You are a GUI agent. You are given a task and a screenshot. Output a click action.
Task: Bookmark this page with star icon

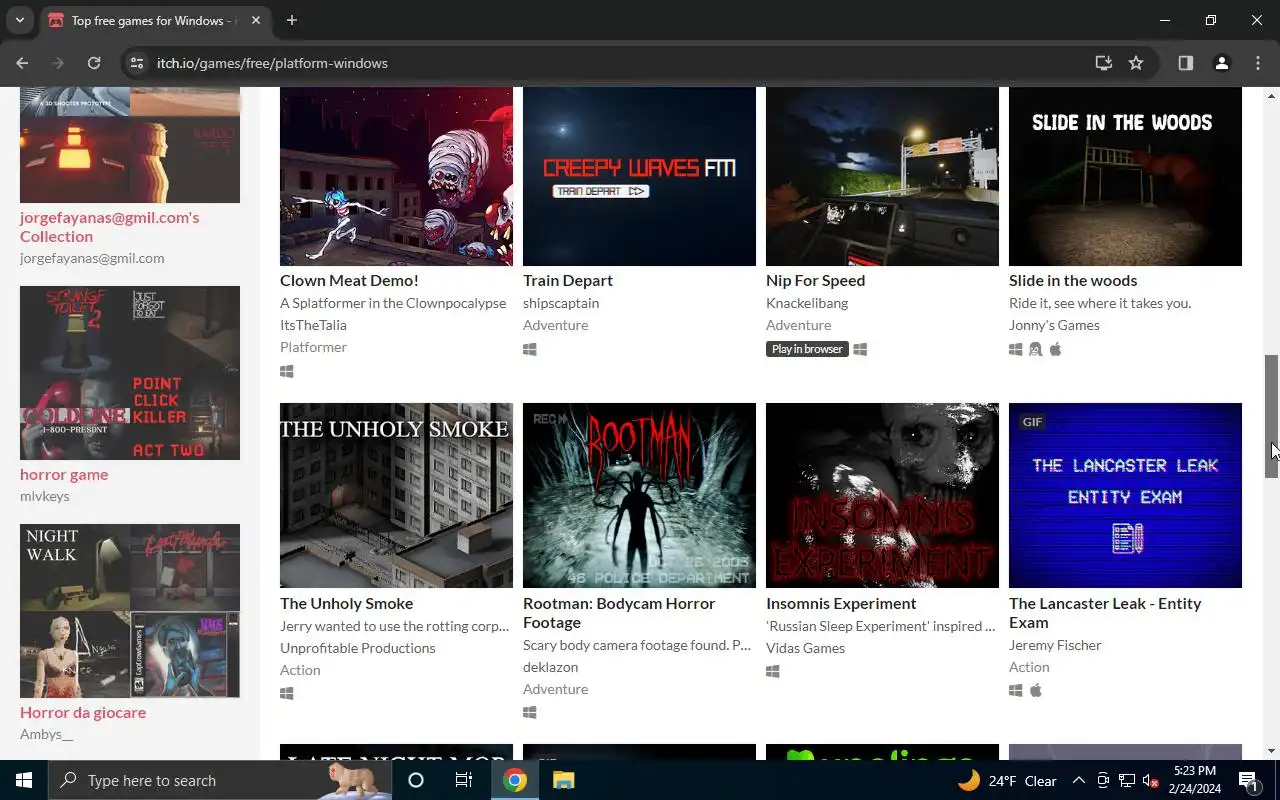pos(1136,63)
